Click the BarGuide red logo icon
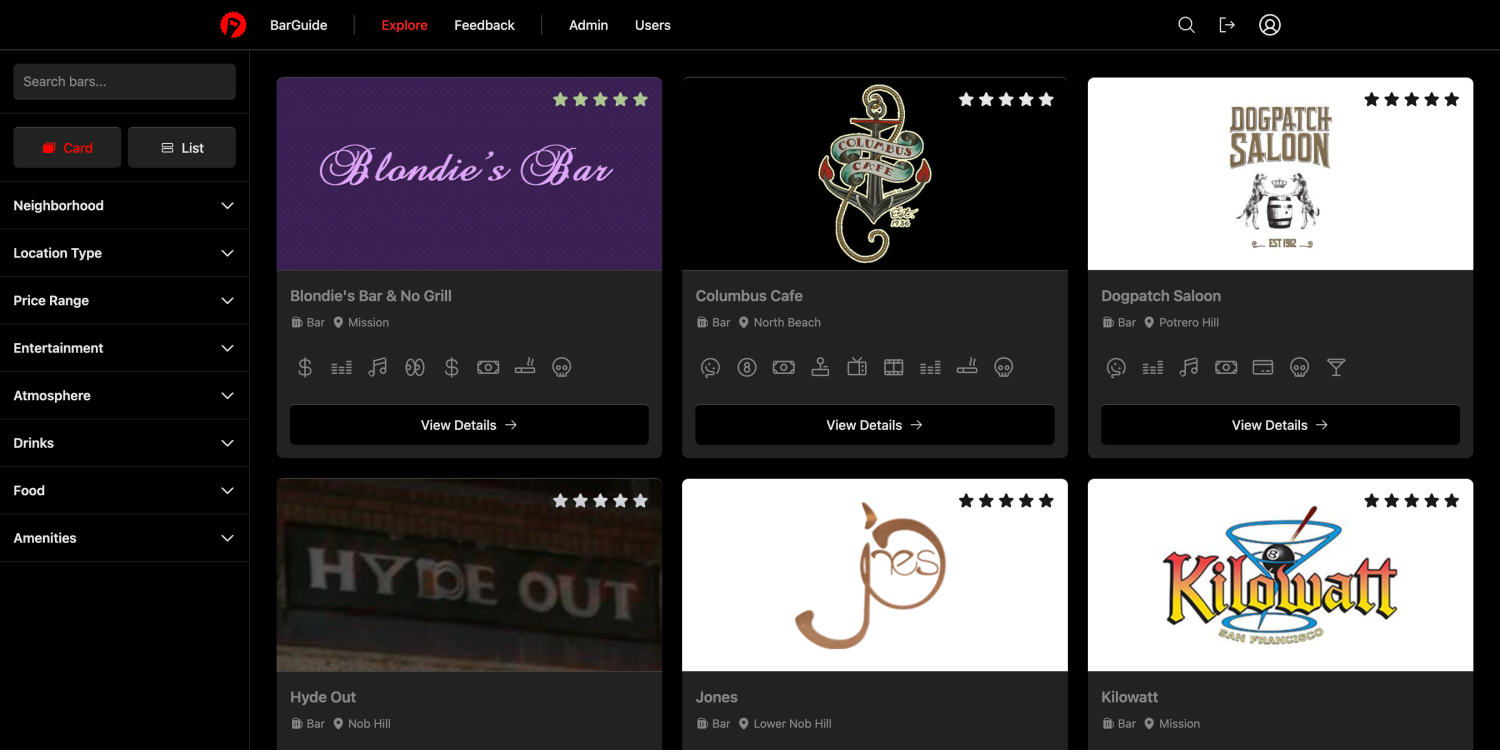 tap(233, 25)
